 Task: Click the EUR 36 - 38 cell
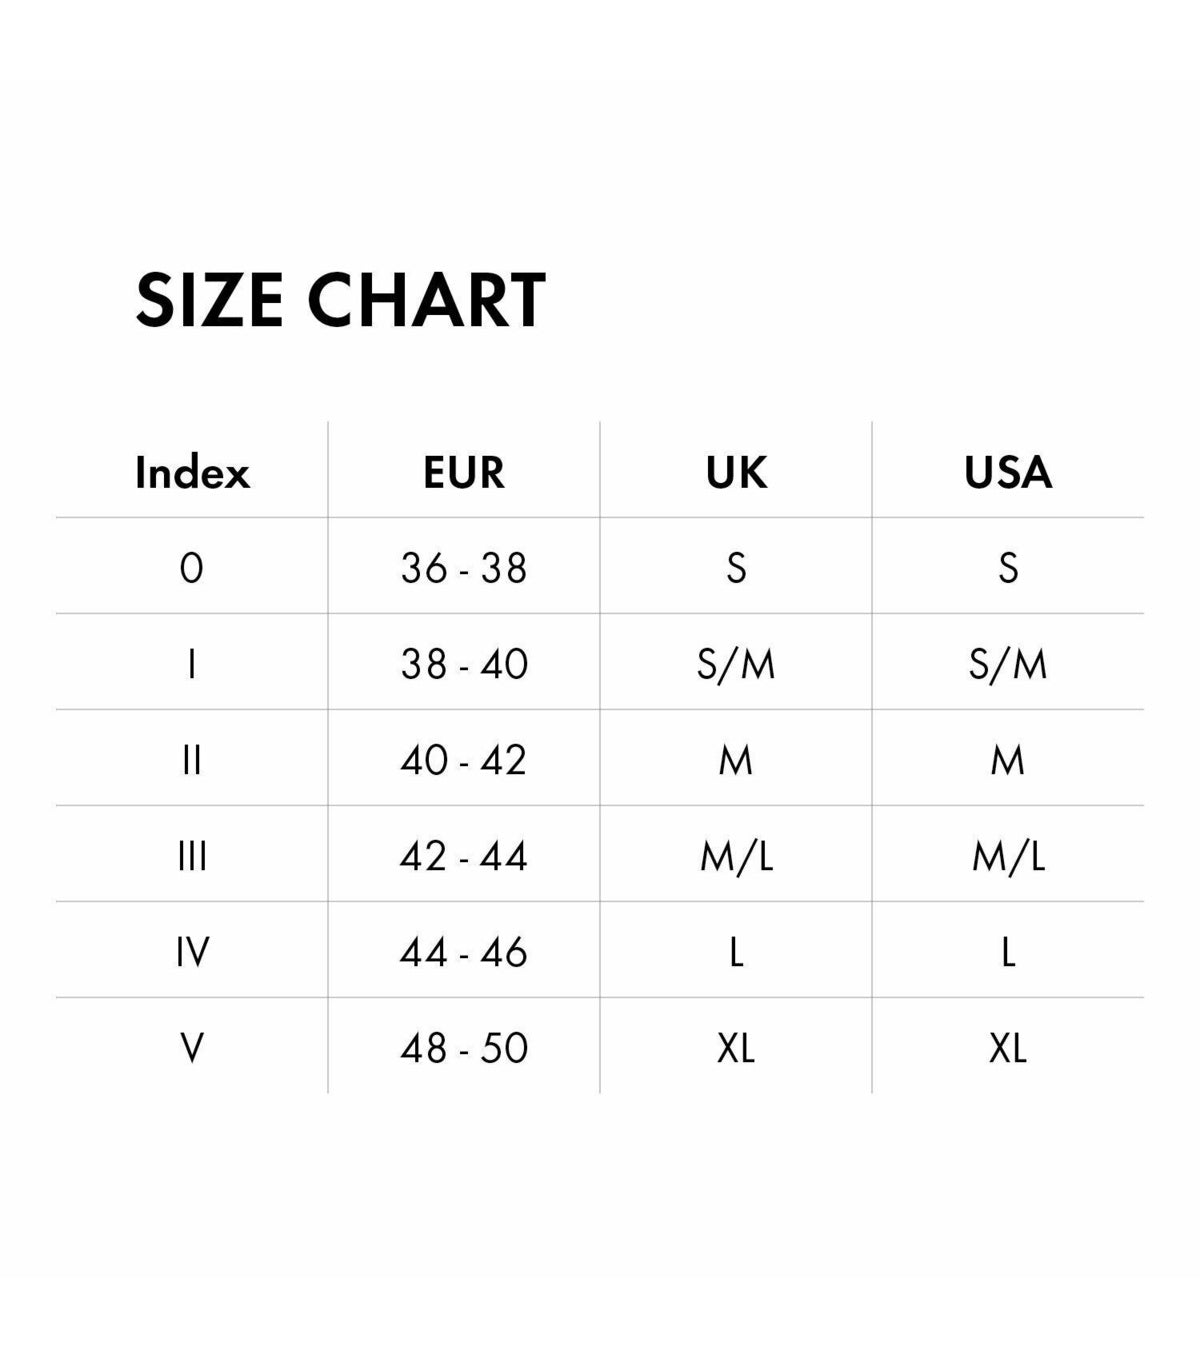pos(464,568)
